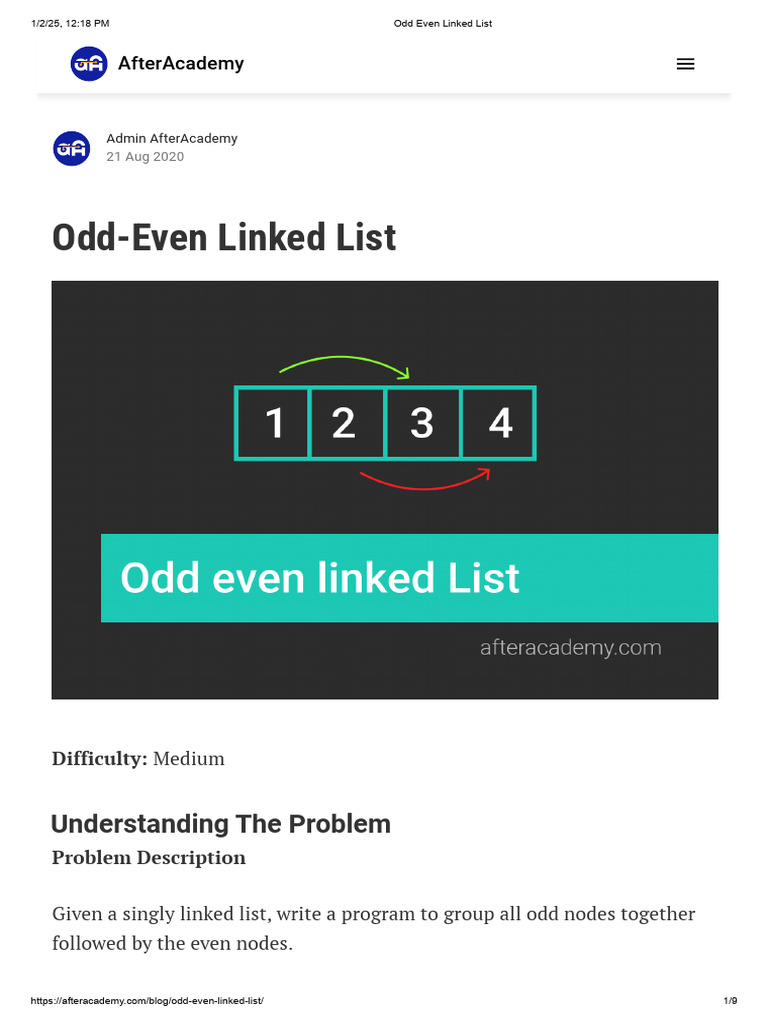Select node box numbered 3 in diagram
Screen dimensions: 768x1024
(422, 423)
